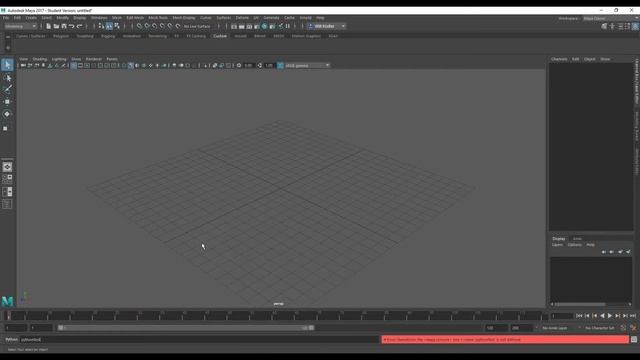
Task: Toggle viewport color management icon
Action: pyautogui.click(x=280, y=65)
